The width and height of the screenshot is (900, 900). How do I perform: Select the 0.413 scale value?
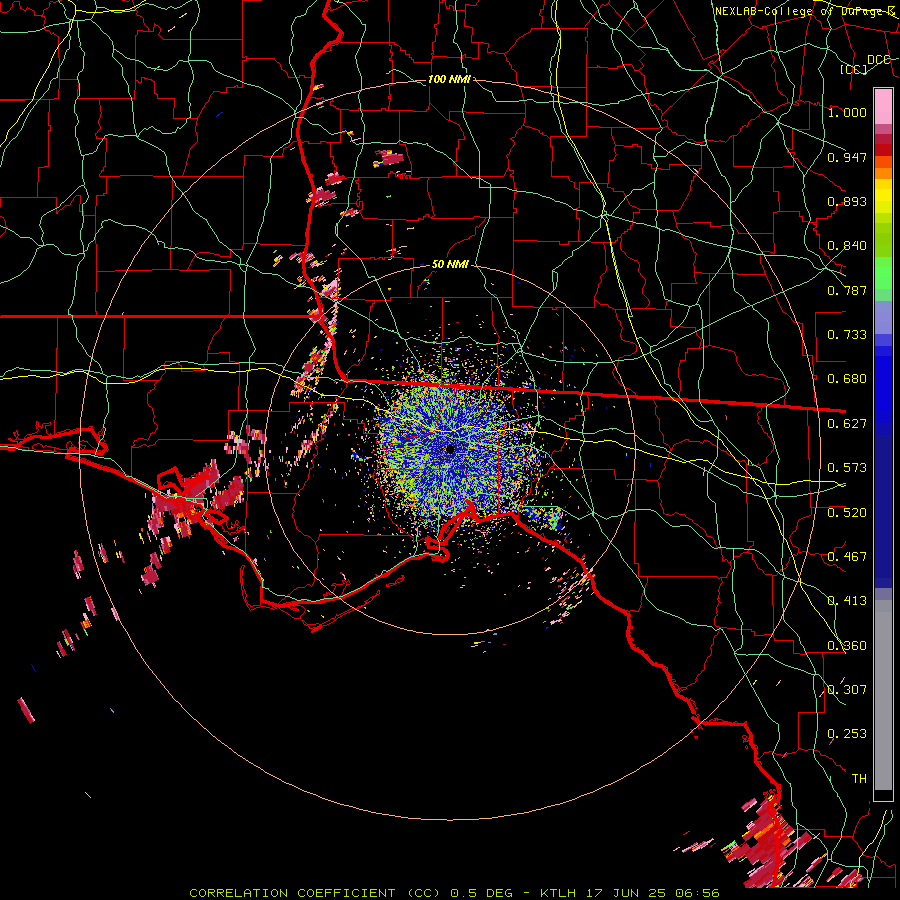click(847, 601)
